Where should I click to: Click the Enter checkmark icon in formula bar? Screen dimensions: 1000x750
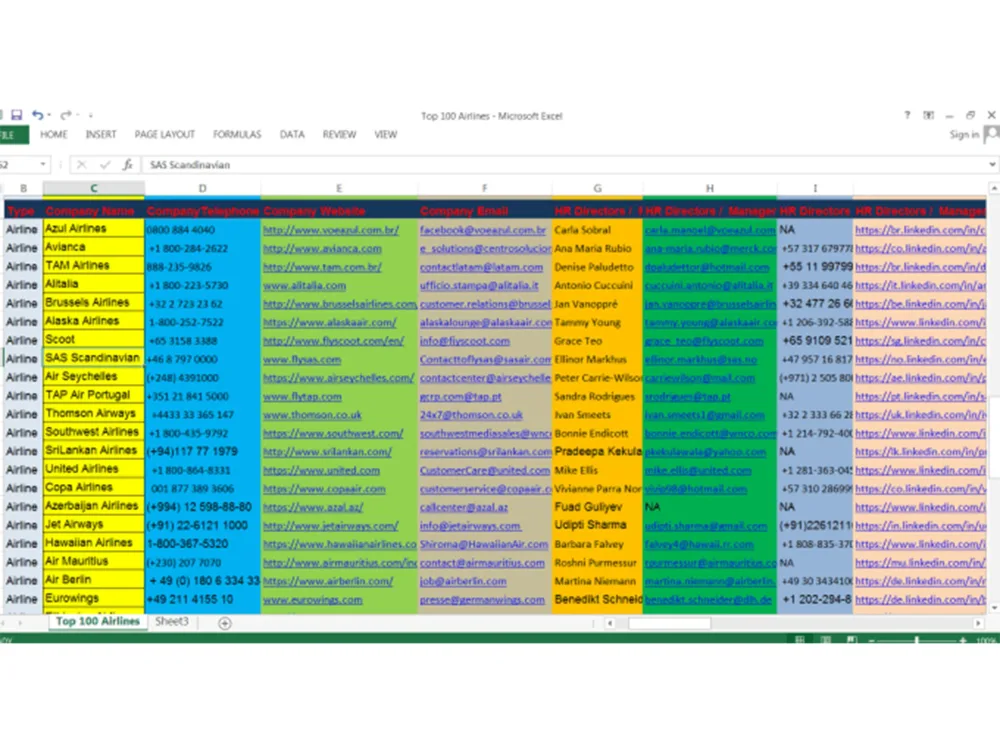coord(105,165)
